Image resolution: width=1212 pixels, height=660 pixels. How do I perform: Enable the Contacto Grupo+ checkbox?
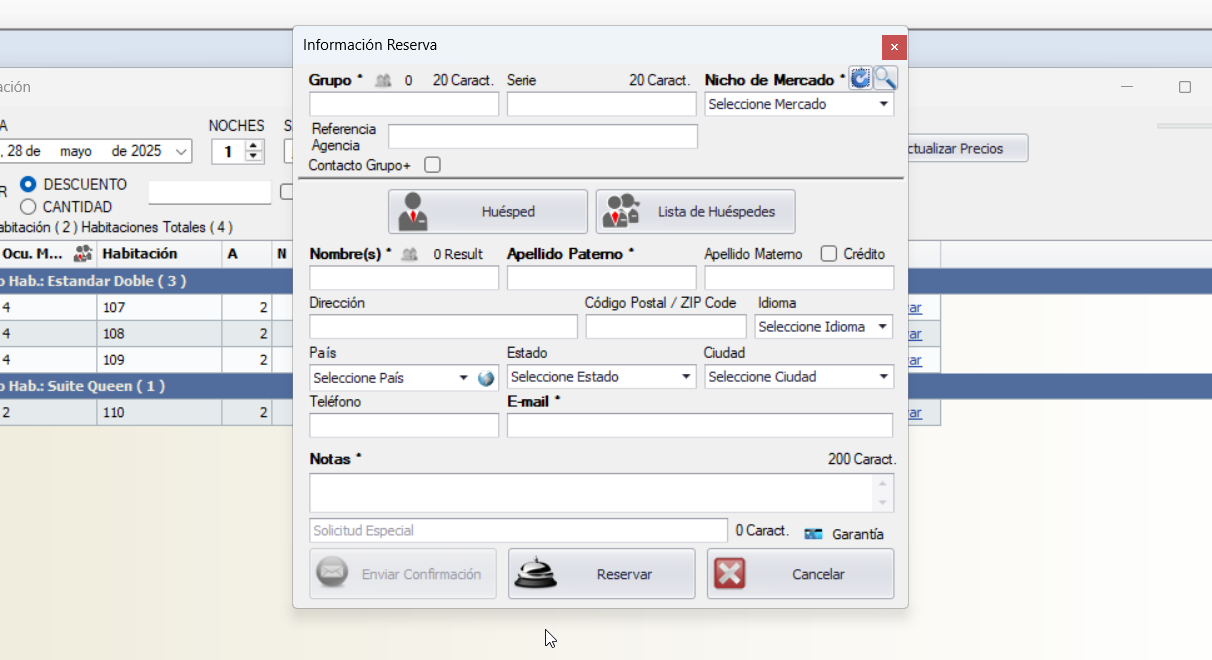pos(432,165)
